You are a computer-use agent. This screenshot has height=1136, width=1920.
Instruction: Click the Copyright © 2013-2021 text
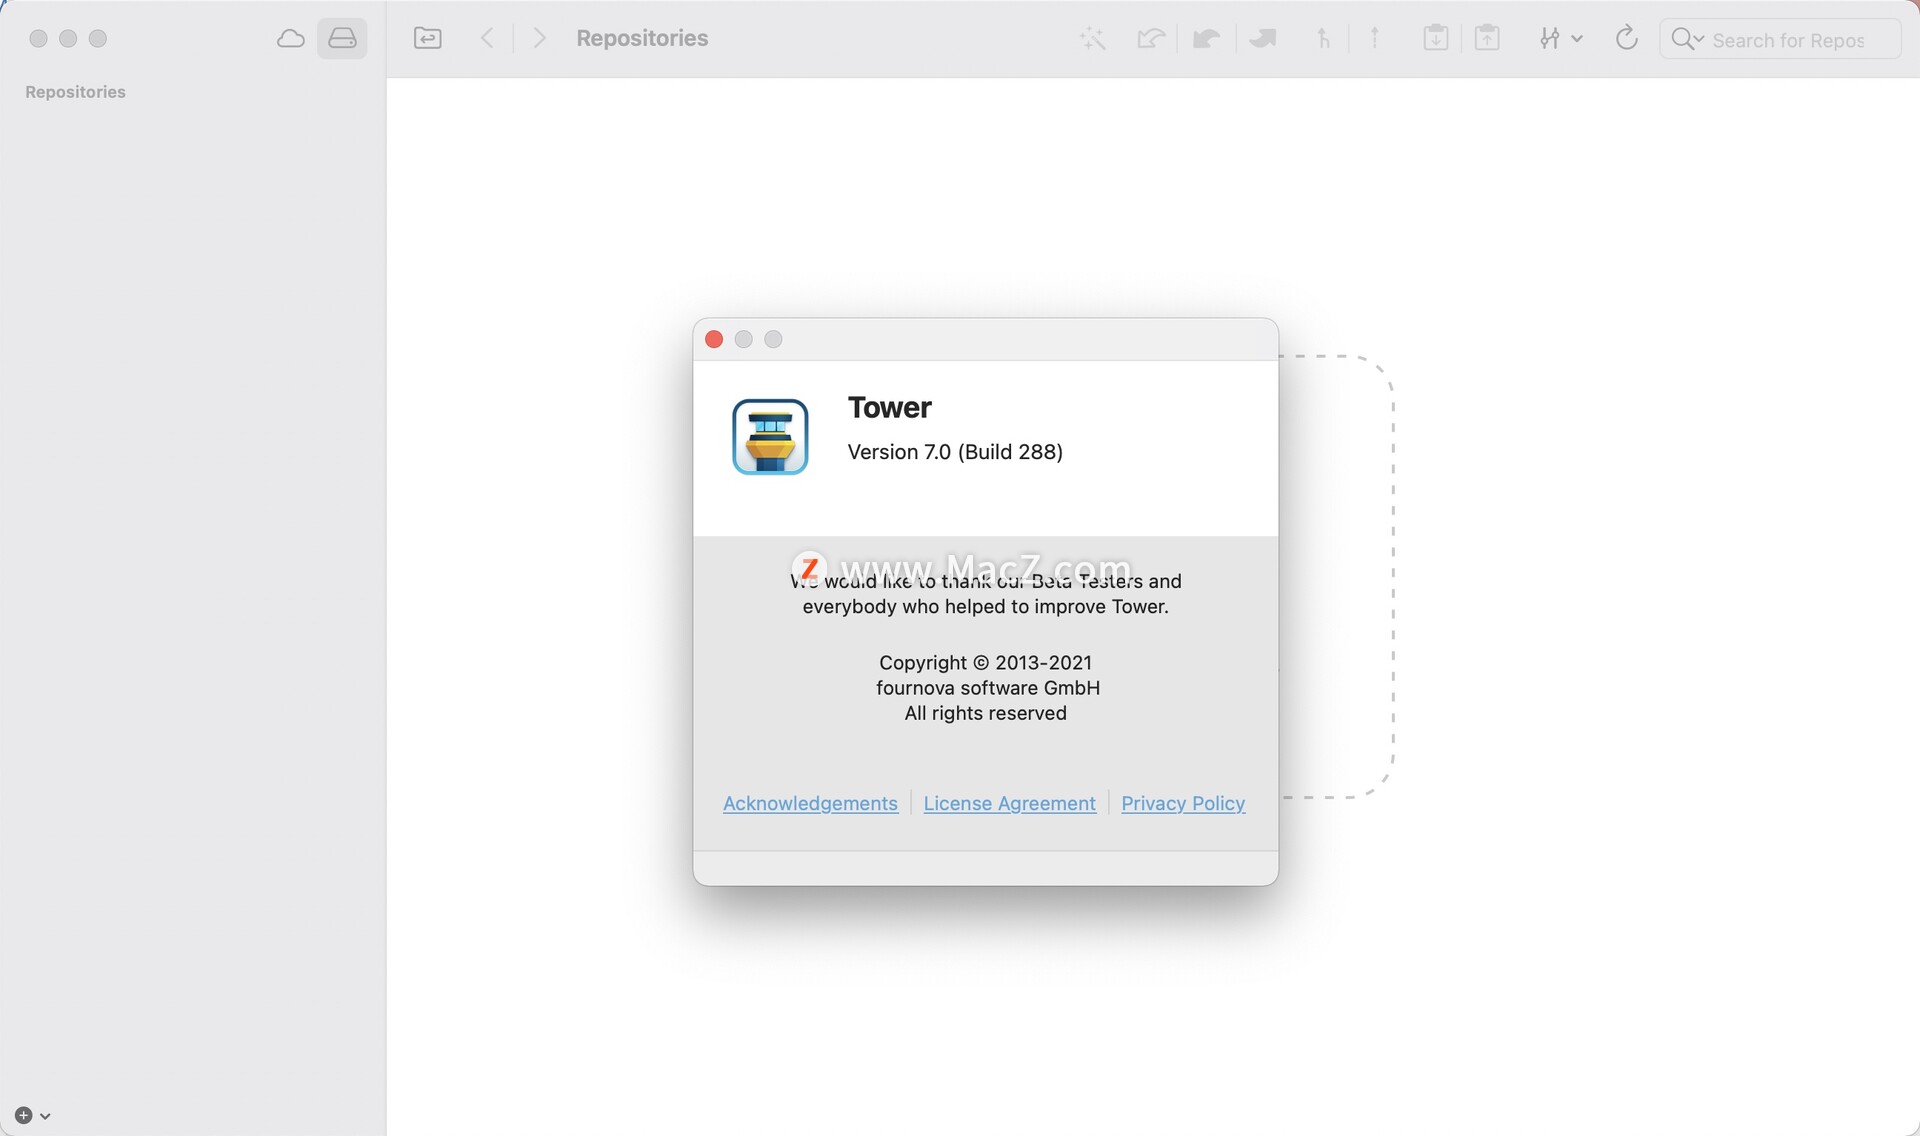985,663
